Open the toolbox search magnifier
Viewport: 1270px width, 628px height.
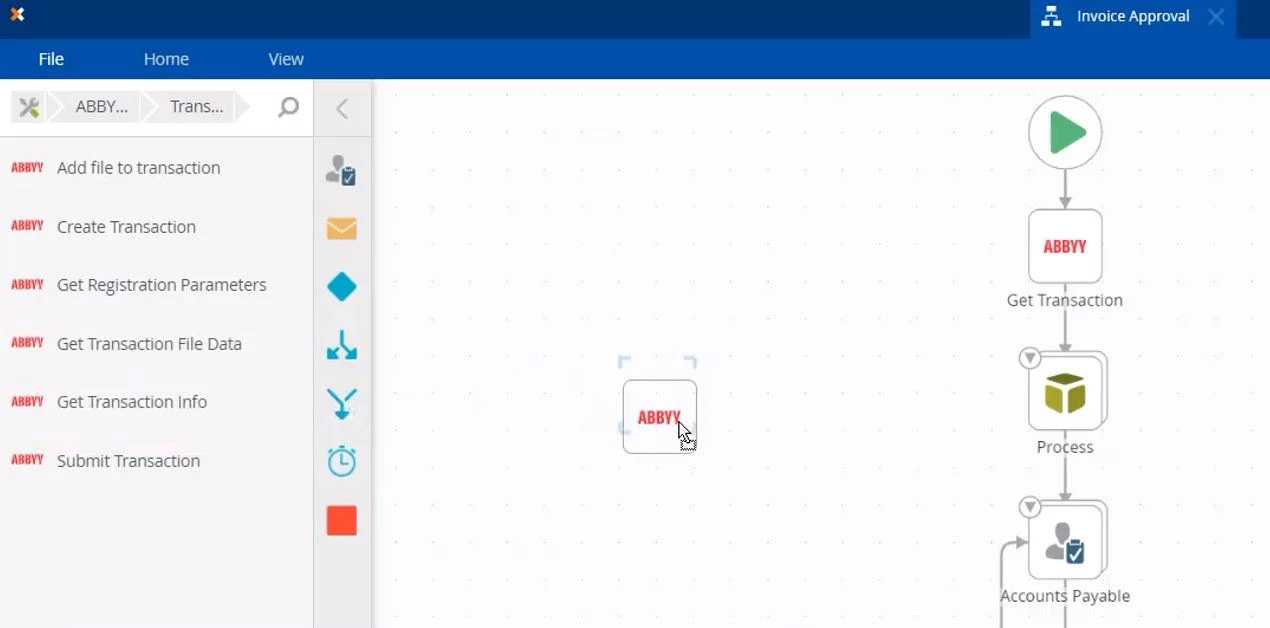point(288,107)
